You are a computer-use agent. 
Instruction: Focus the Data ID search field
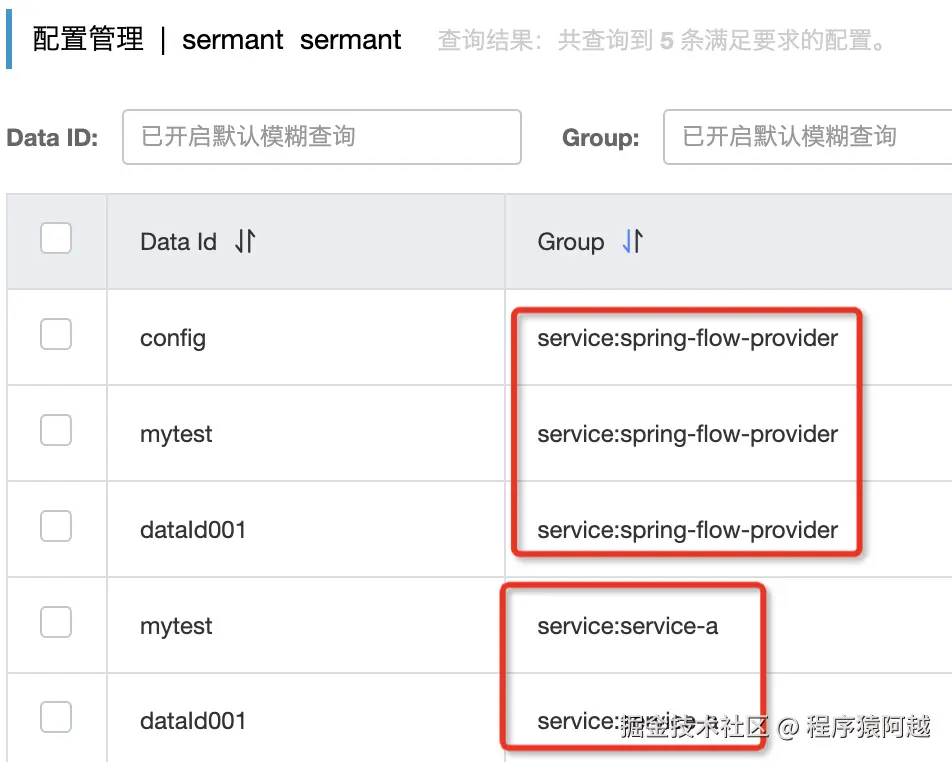[x=321, y=137]
